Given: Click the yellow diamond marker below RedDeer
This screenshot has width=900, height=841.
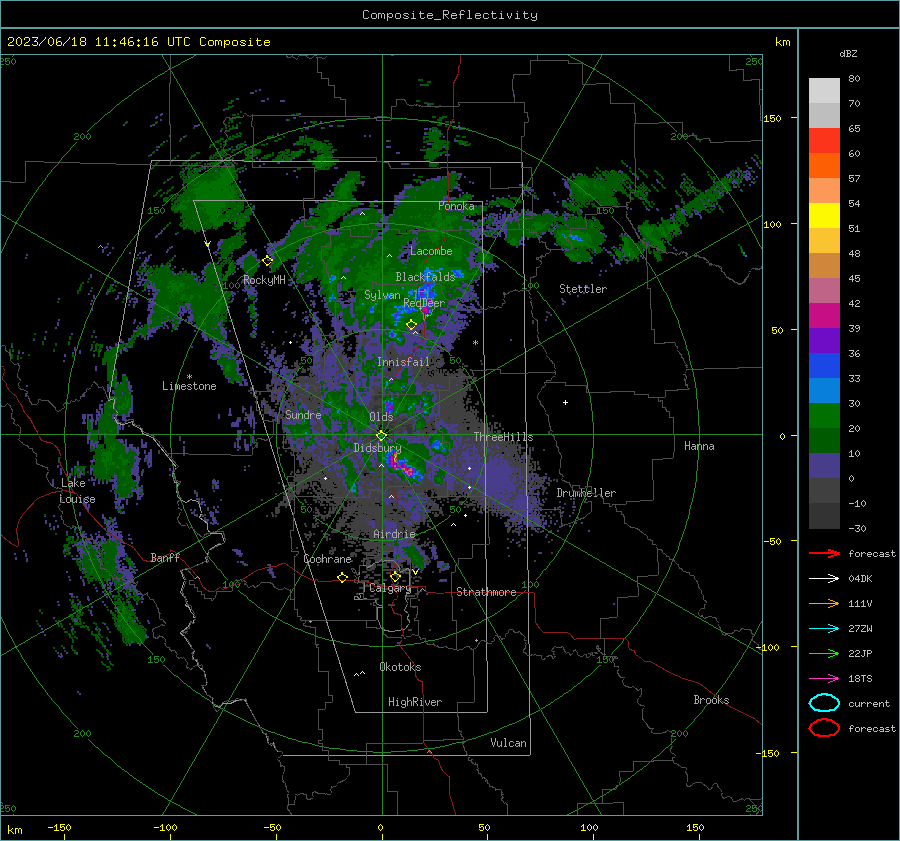Looking at the screenshot, I should click(412, 325).
